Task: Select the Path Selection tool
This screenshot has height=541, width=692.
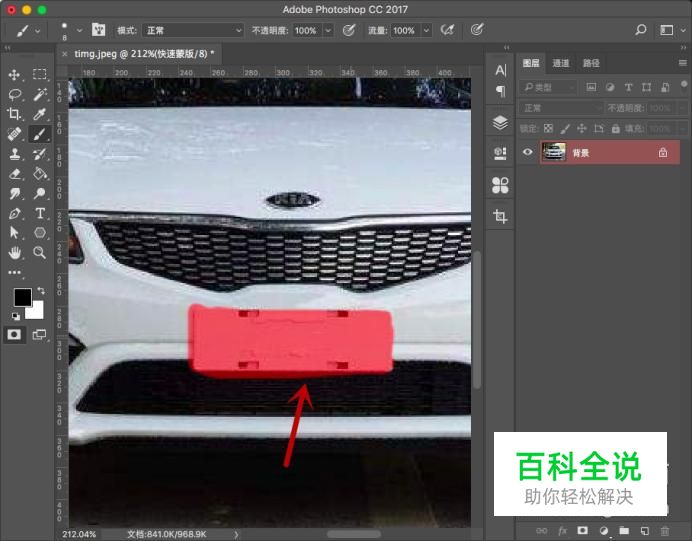Action: click(x=14, y=233)
